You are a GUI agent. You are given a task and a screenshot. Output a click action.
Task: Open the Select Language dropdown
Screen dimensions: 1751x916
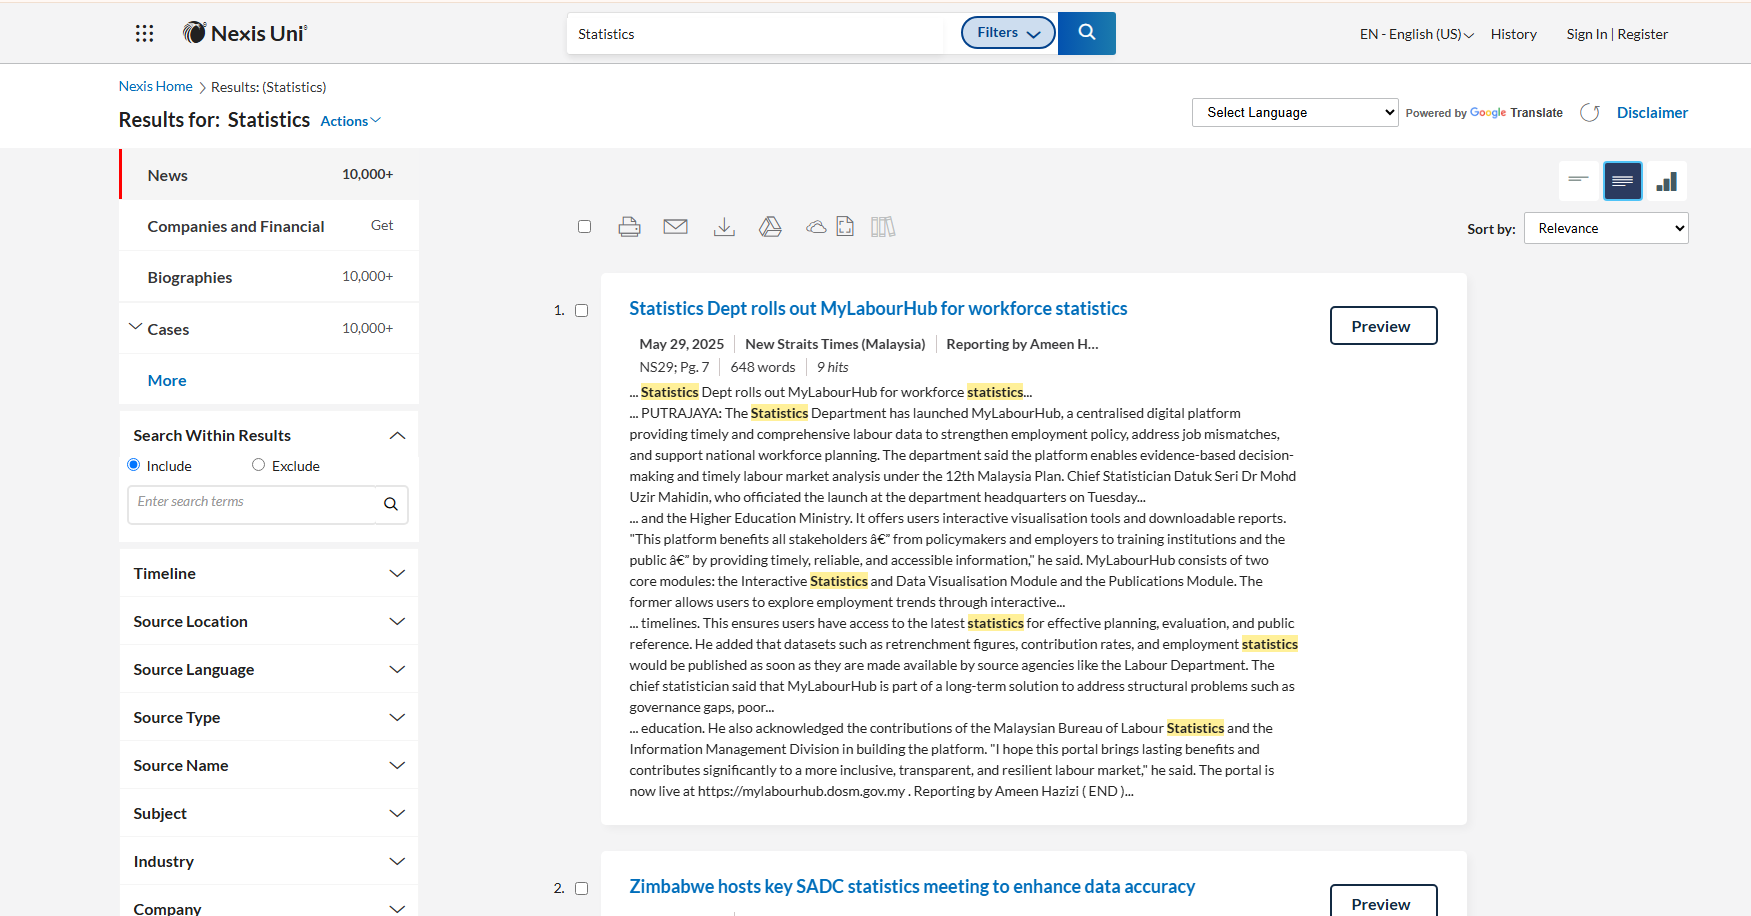click(1294, 112)
